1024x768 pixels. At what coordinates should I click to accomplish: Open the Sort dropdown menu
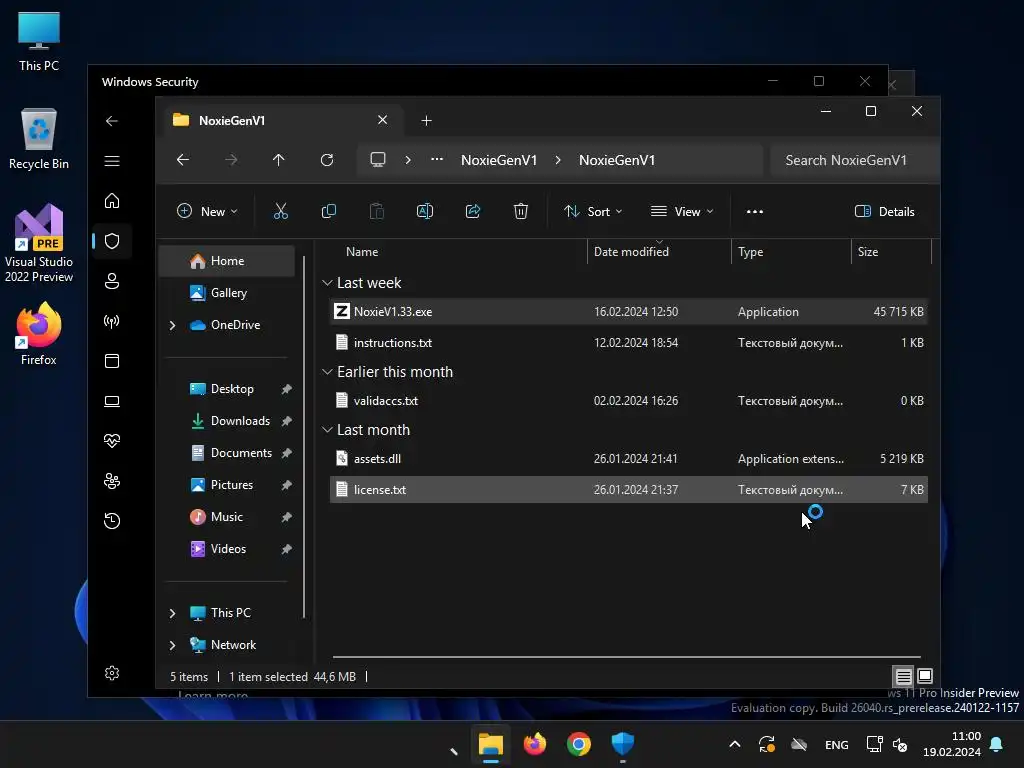(x=593, y=211)
